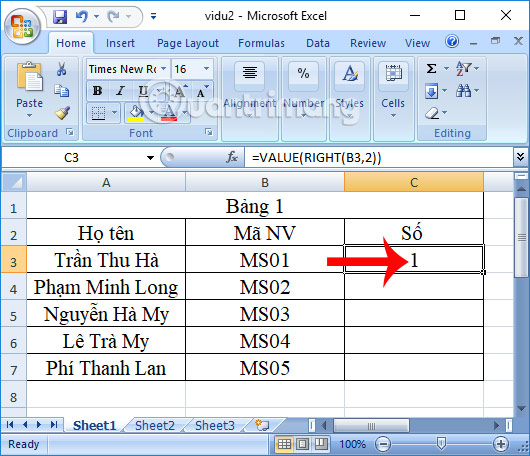This screenshot has width=530, height=456.
Task: Switch to the Data tab
Action: tap(318, 43)
